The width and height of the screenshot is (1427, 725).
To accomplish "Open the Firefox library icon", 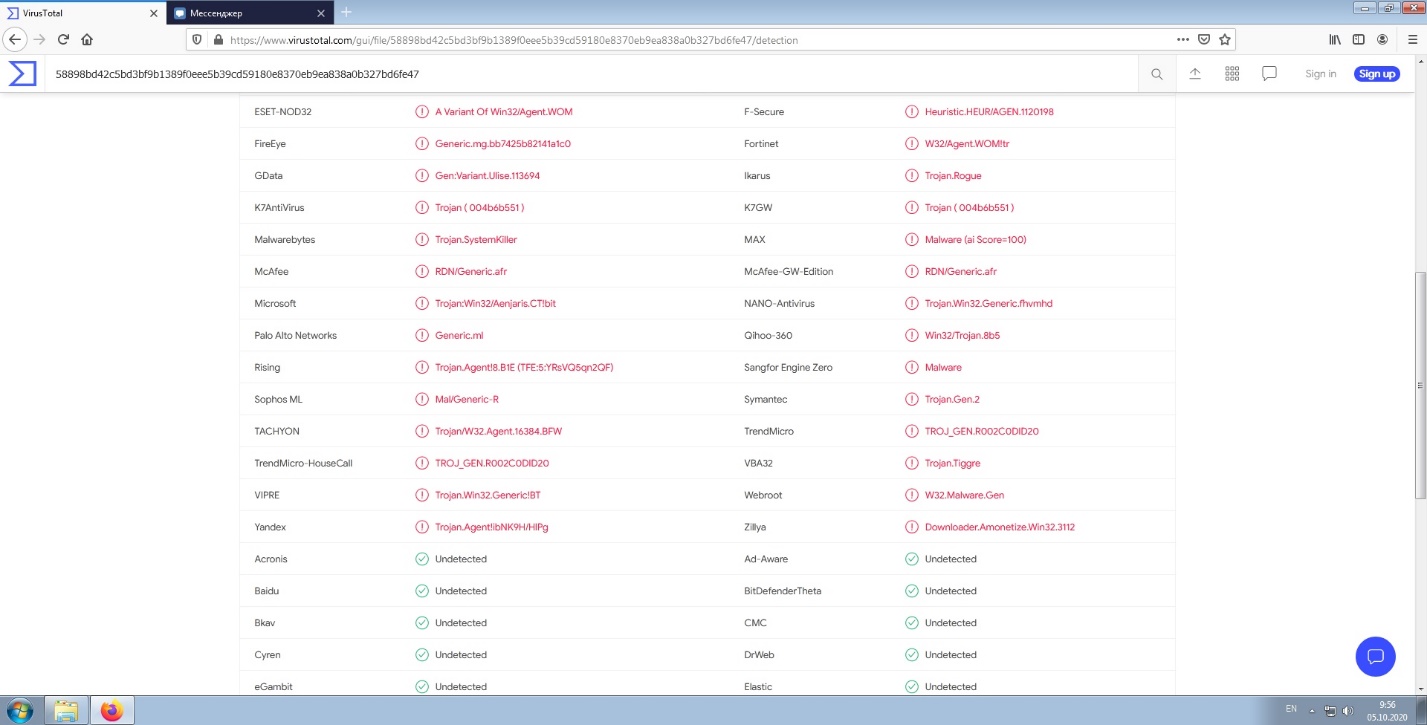I will (1334, 40).
